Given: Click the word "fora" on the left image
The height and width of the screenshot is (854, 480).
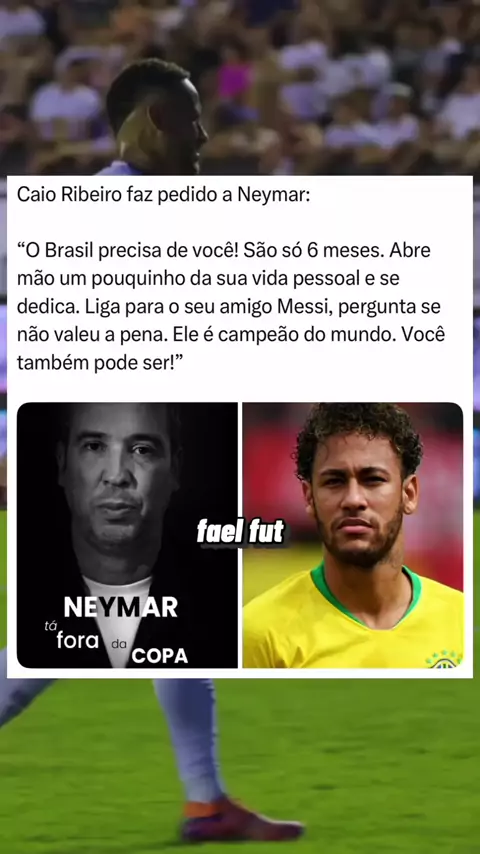Looking at the screenshot, I should click(78, 640).
